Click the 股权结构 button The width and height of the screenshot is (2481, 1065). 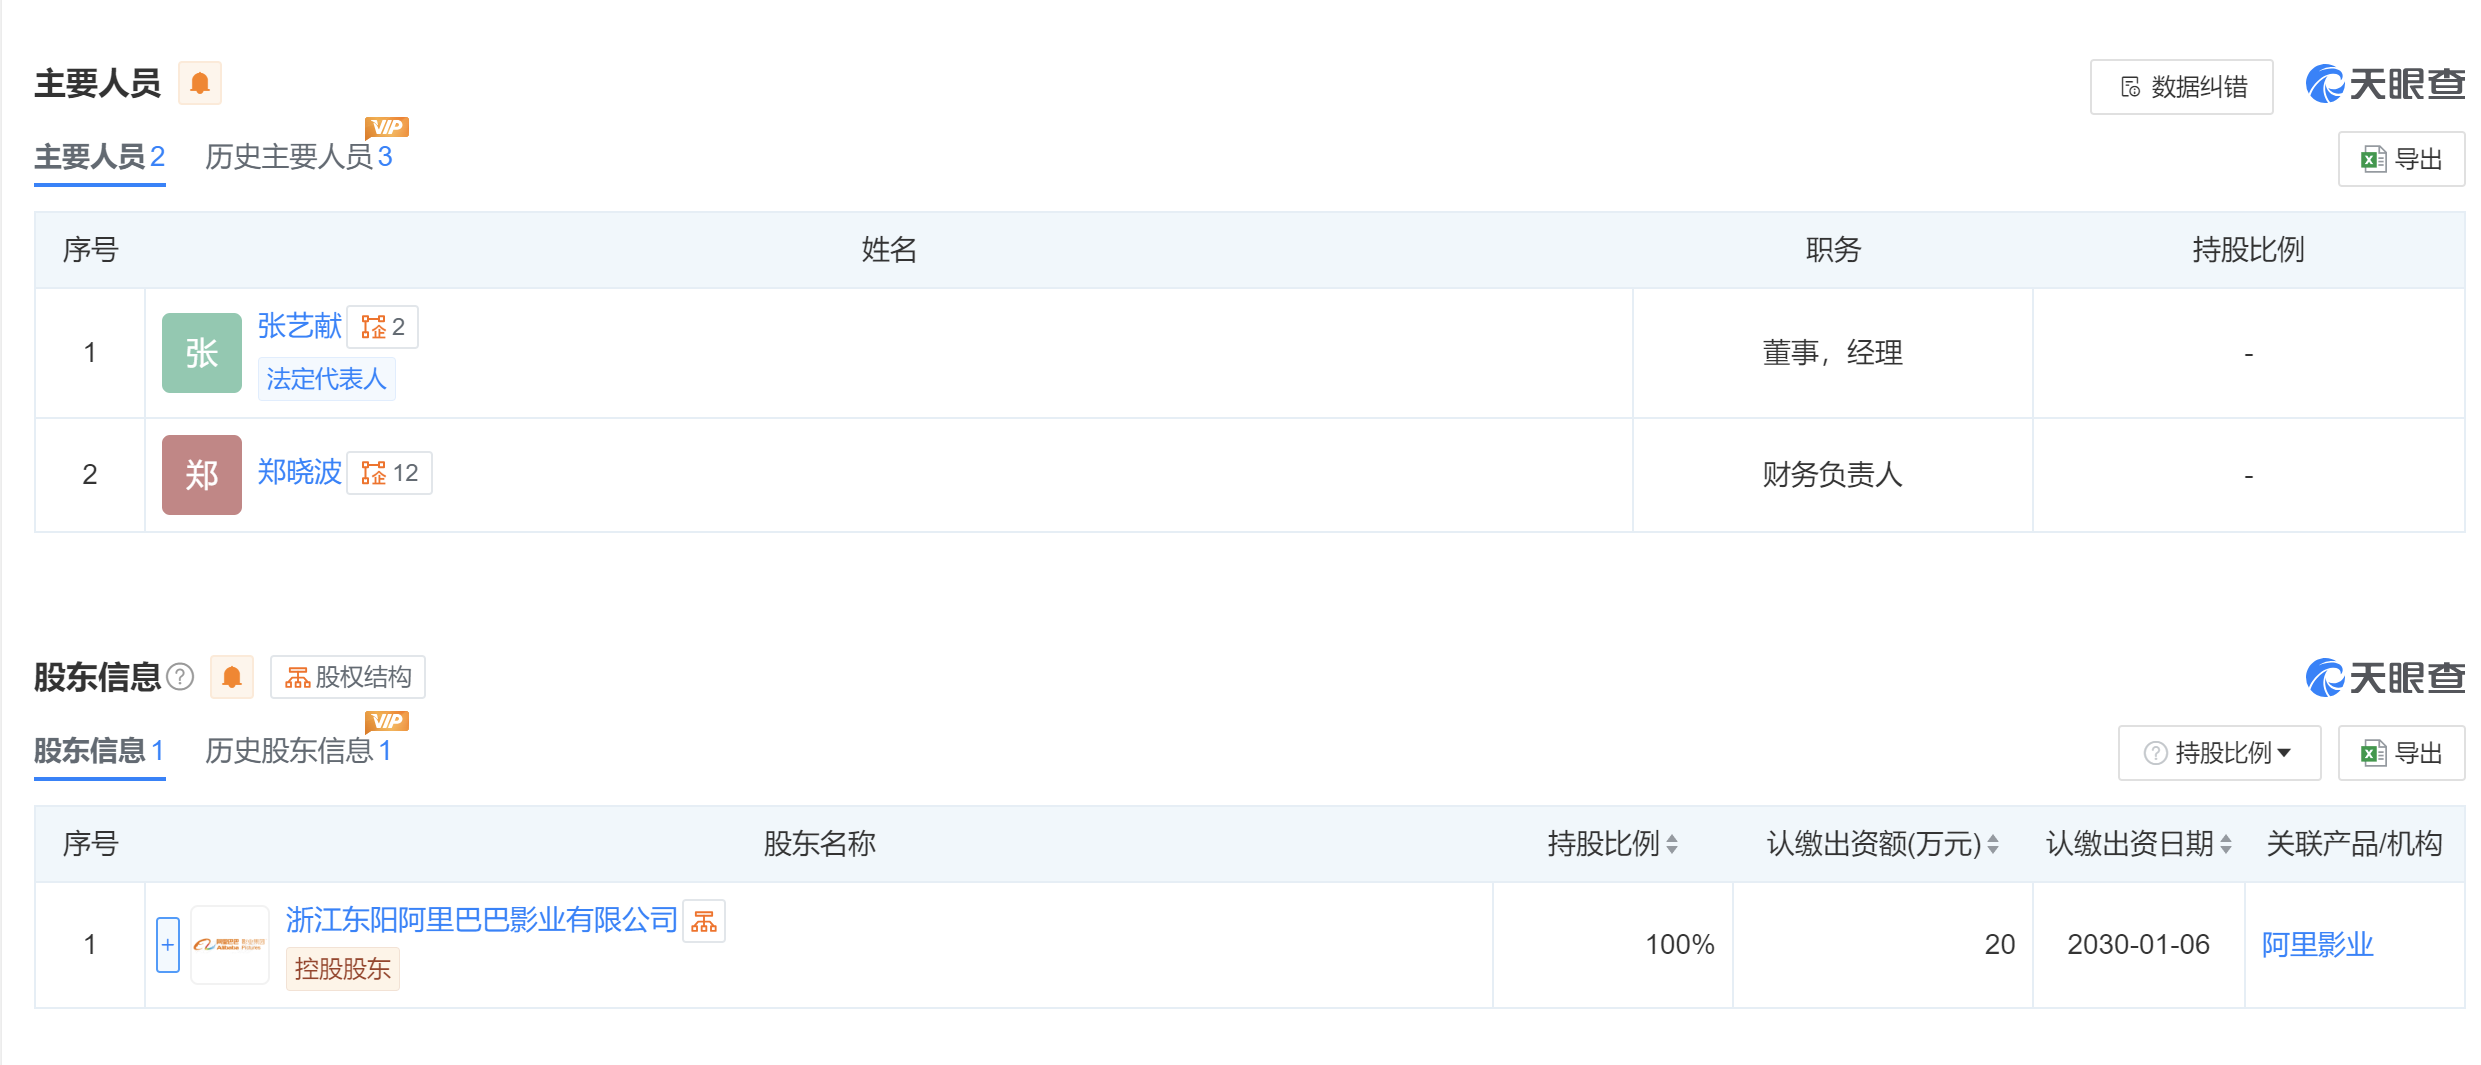pyautogui.click(x=347, y=677)
